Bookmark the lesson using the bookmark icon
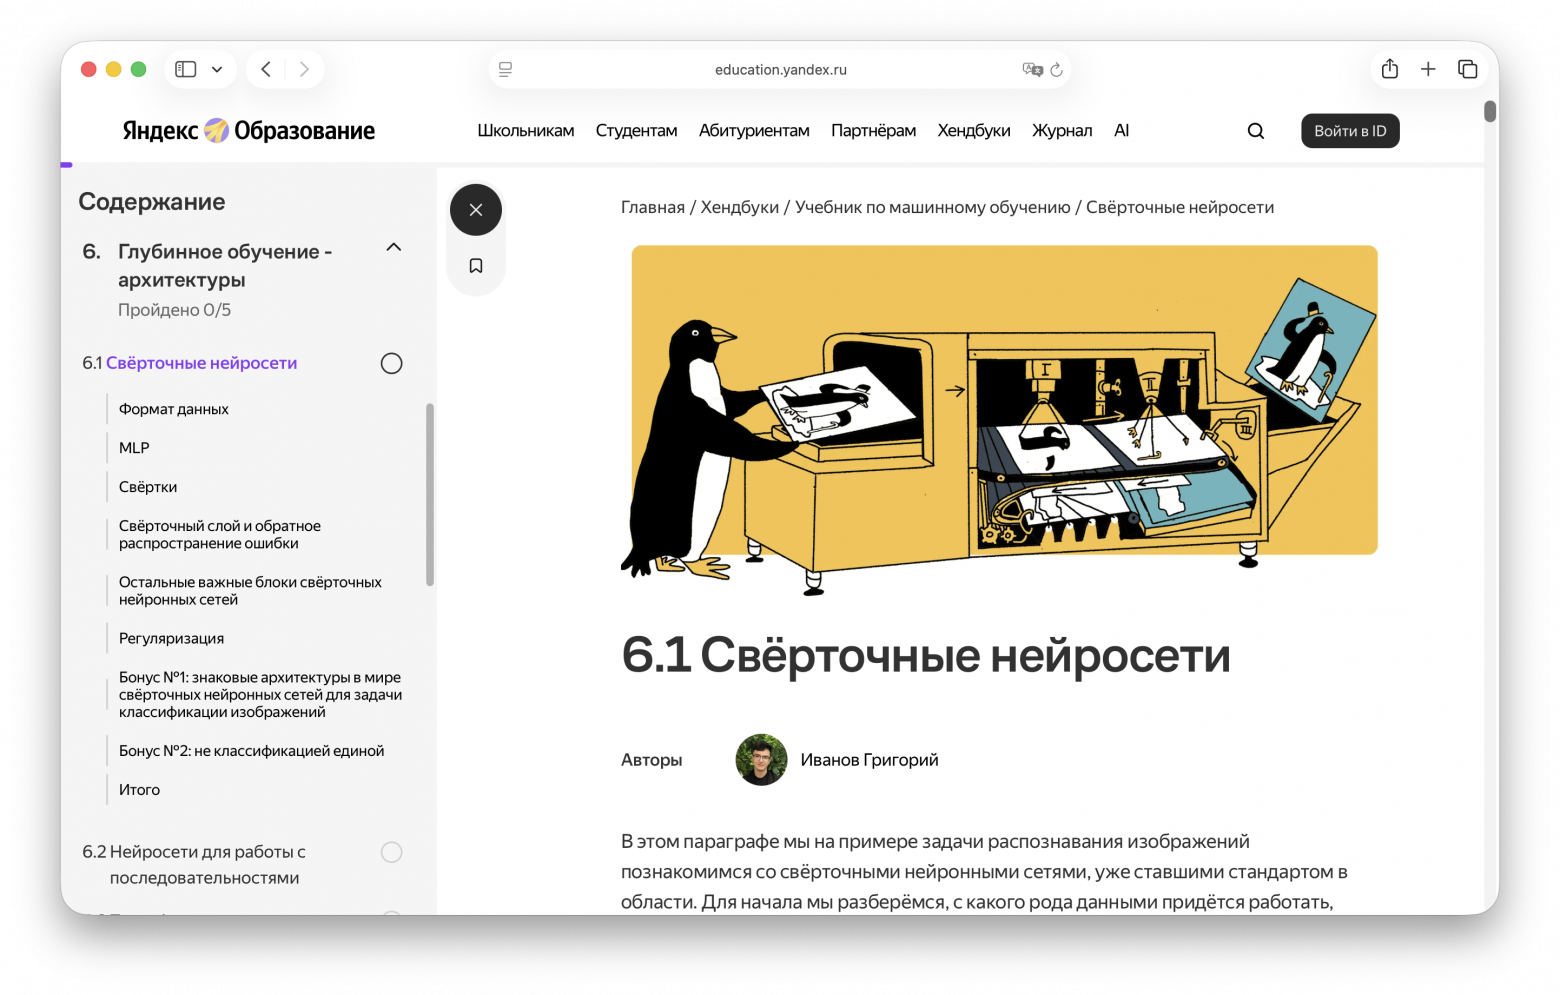This screenshot has height=995, width=1560. (x=476, y=265)
